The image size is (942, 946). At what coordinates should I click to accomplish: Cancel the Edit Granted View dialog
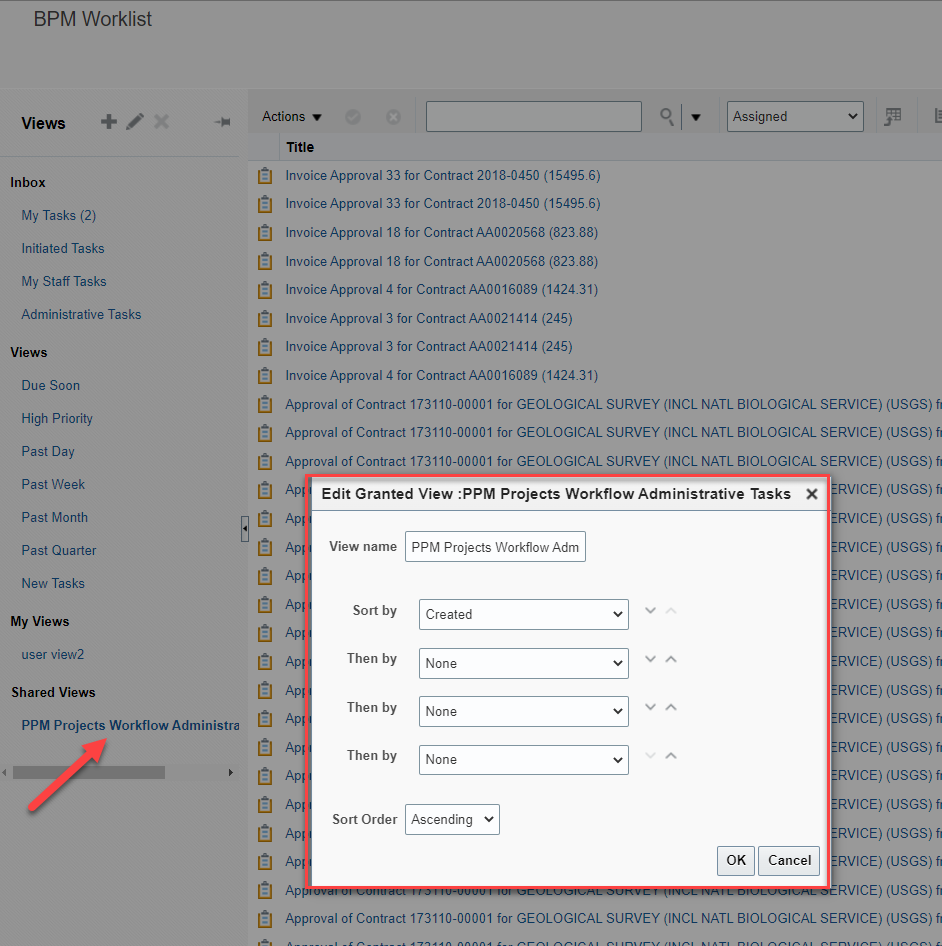pyautogui.click(x=789, y=860)
